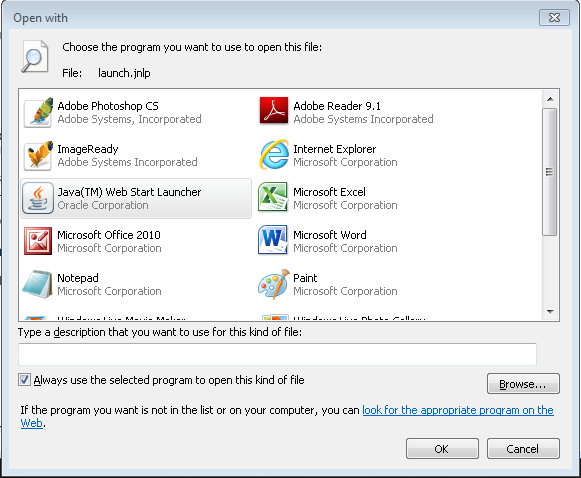Select the Notepad icon

[x=37, y=284]
